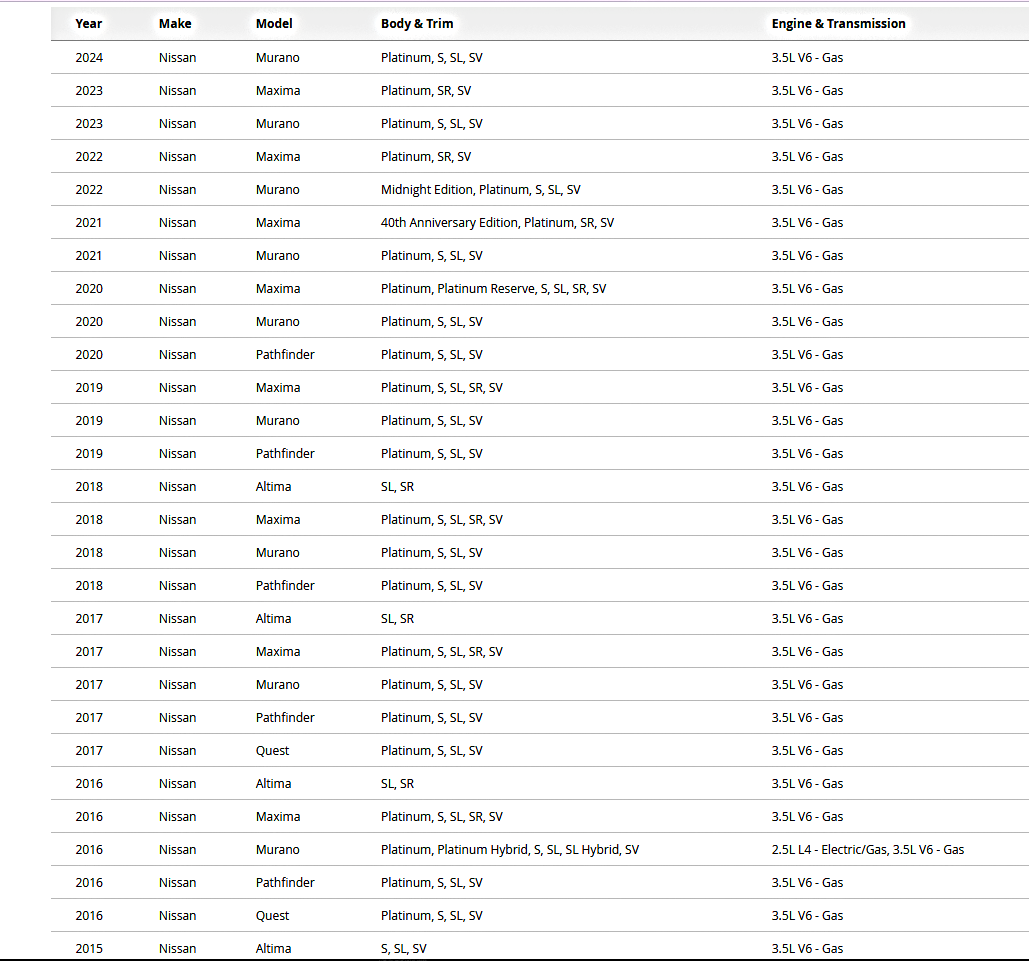Click year 2021 in the Murano row
The image size is (1029, 961).
(89, 256)
